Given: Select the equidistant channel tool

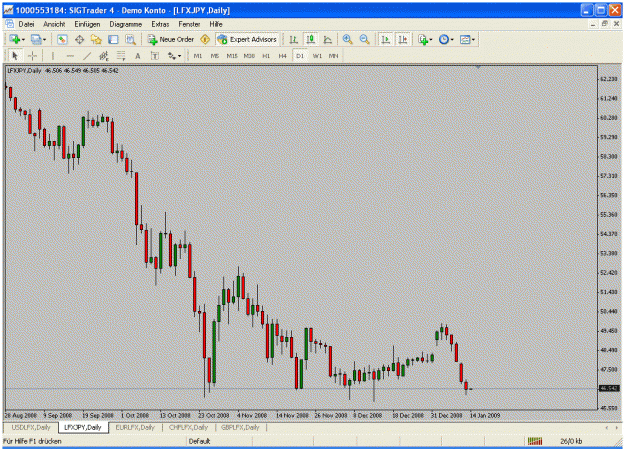Looking at the screenshot, I should (x=104, y=56).
